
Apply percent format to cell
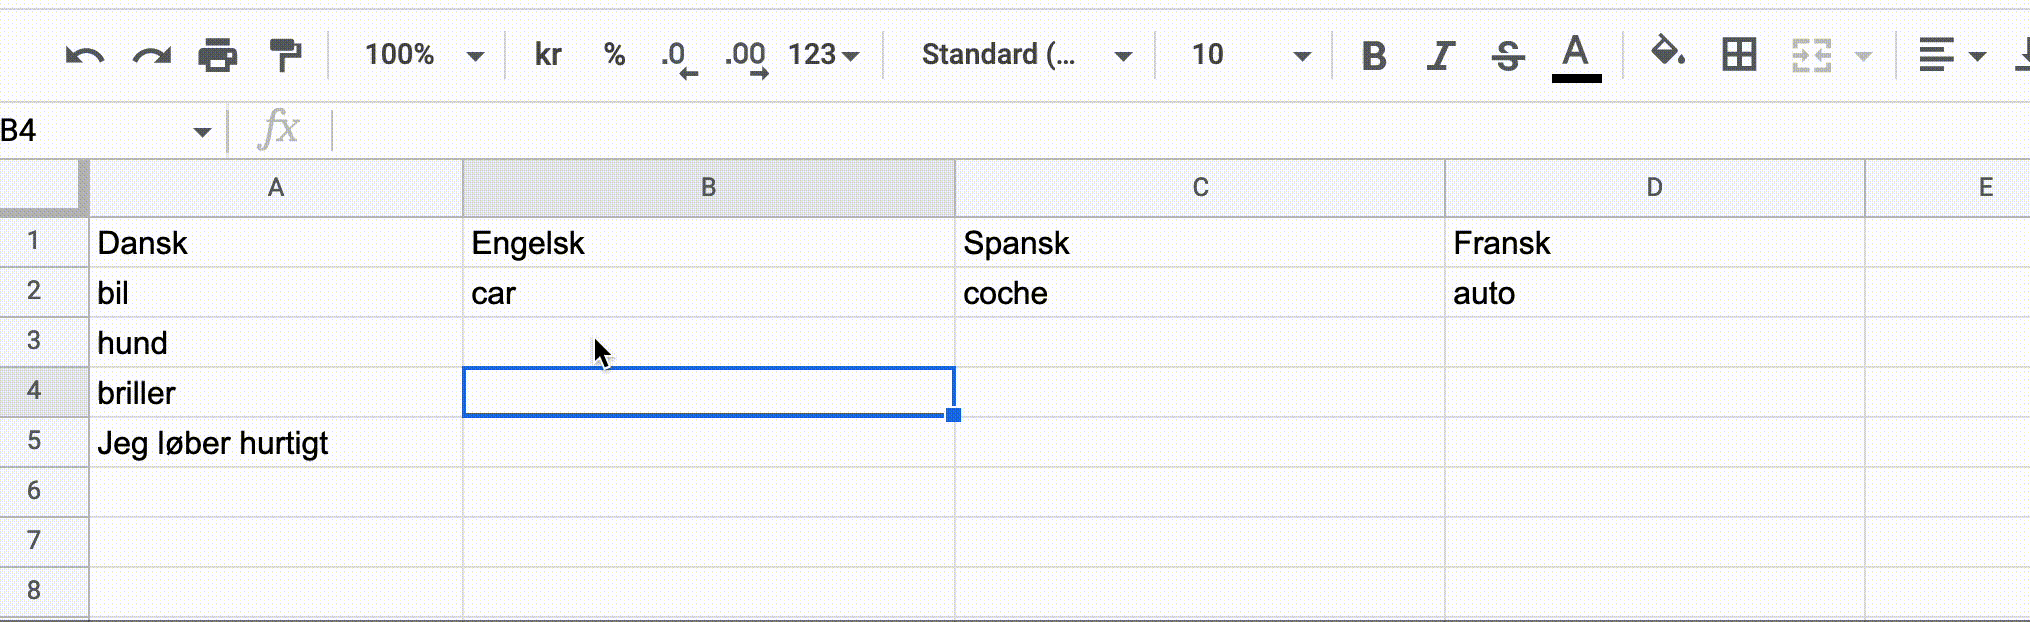pyautogui.click(x=615, y=54)
